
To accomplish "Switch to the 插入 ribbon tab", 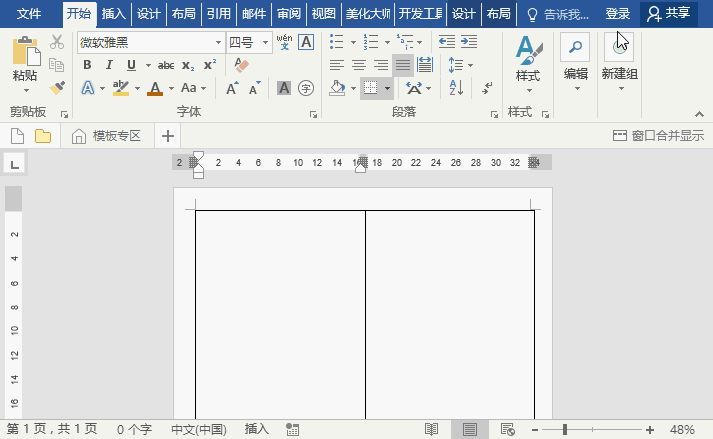I will [114, 14].
